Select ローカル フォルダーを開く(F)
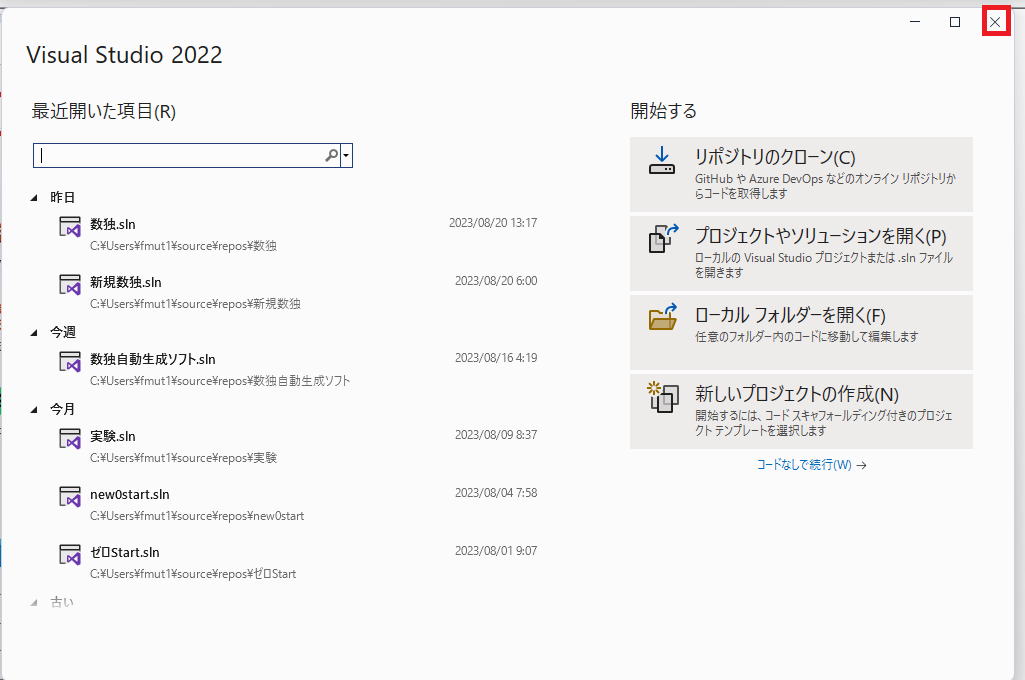 click(x=801, y=332)
